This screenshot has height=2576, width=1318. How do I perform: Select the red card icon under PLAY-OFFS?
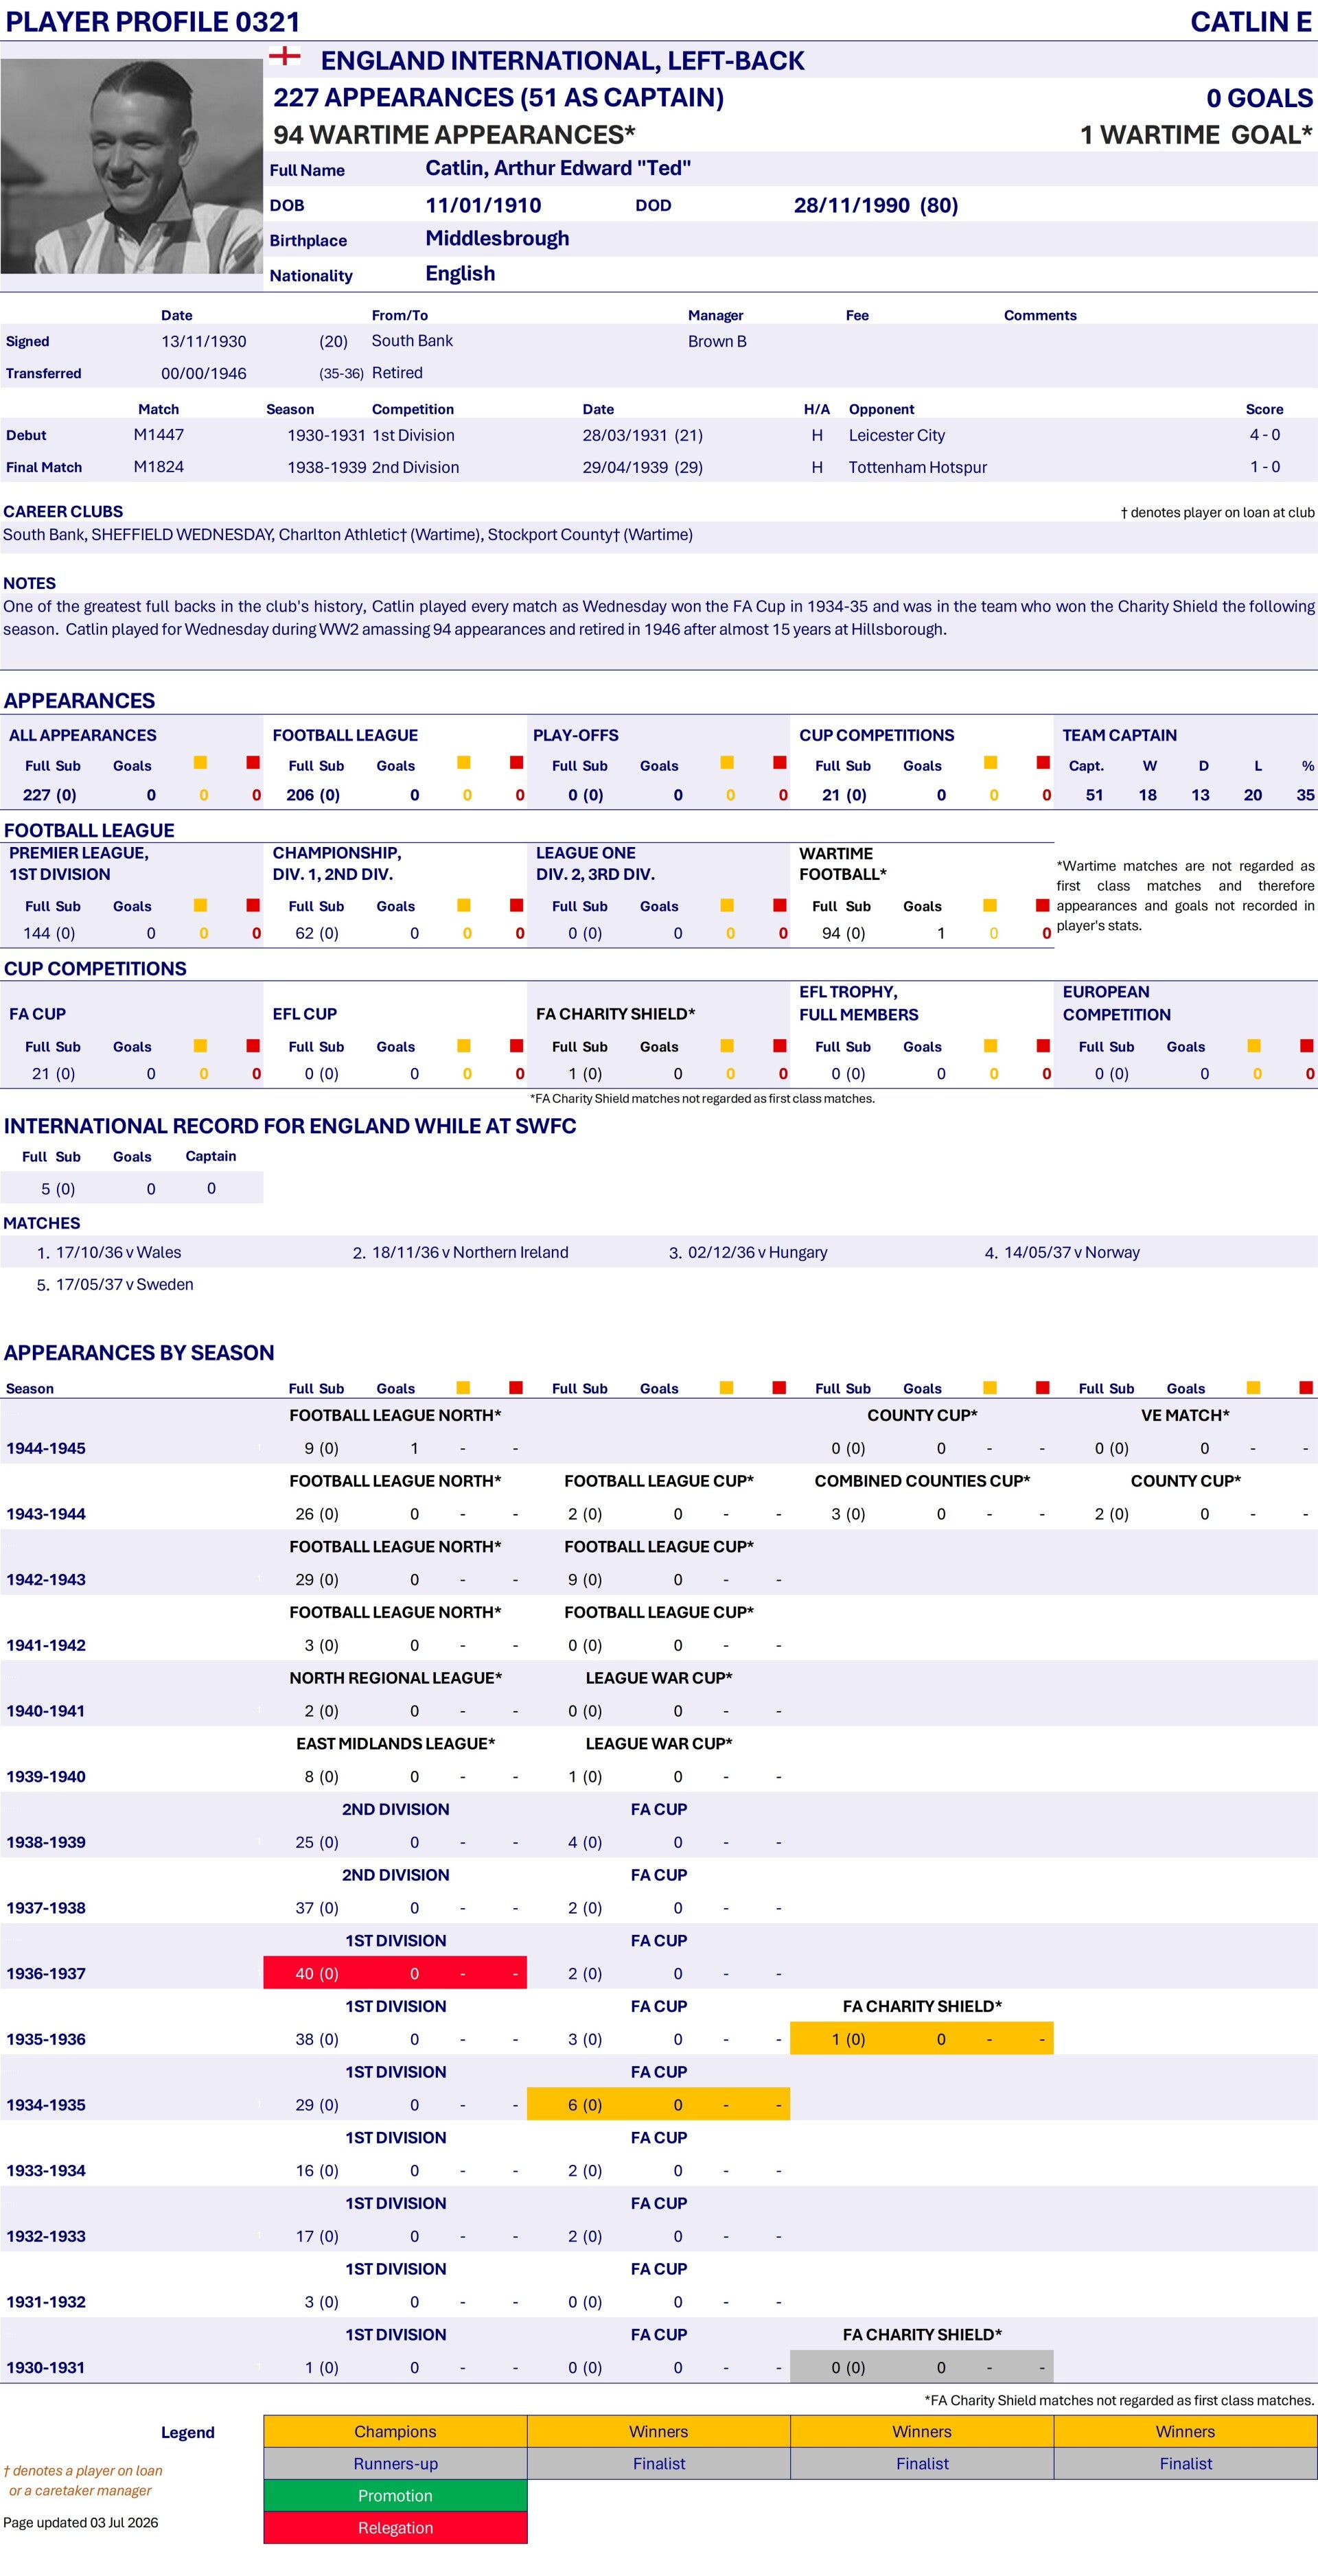780,763
